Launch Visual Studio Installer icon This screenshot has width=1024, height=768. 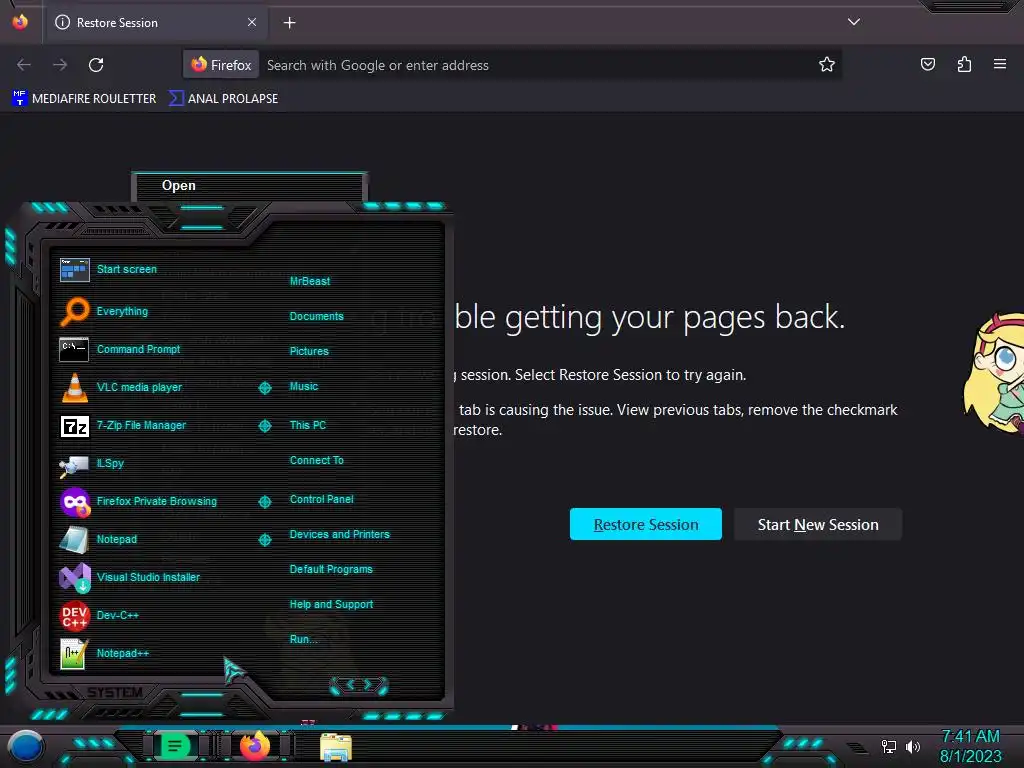click(x=74, y=577)
